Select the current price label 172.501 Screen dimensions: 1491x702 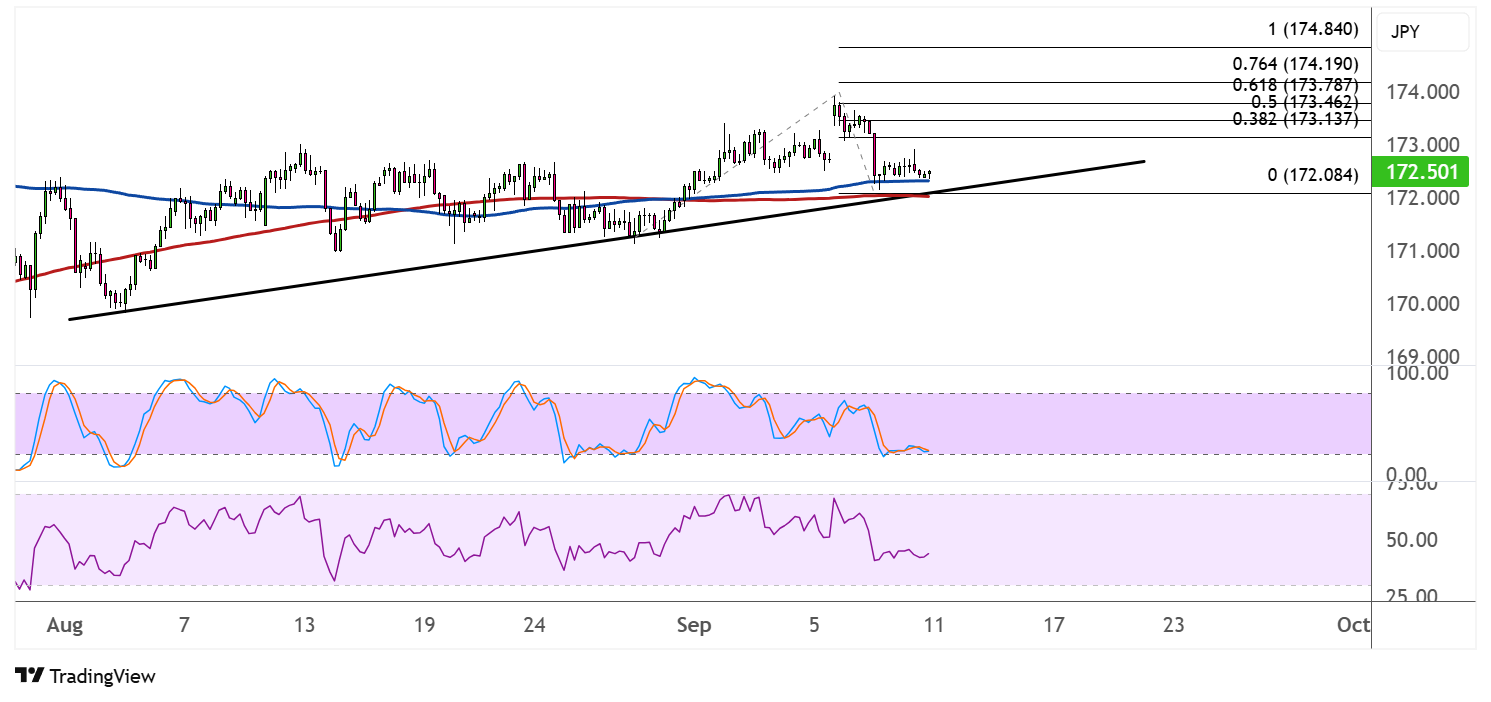tap(1422, 171)
